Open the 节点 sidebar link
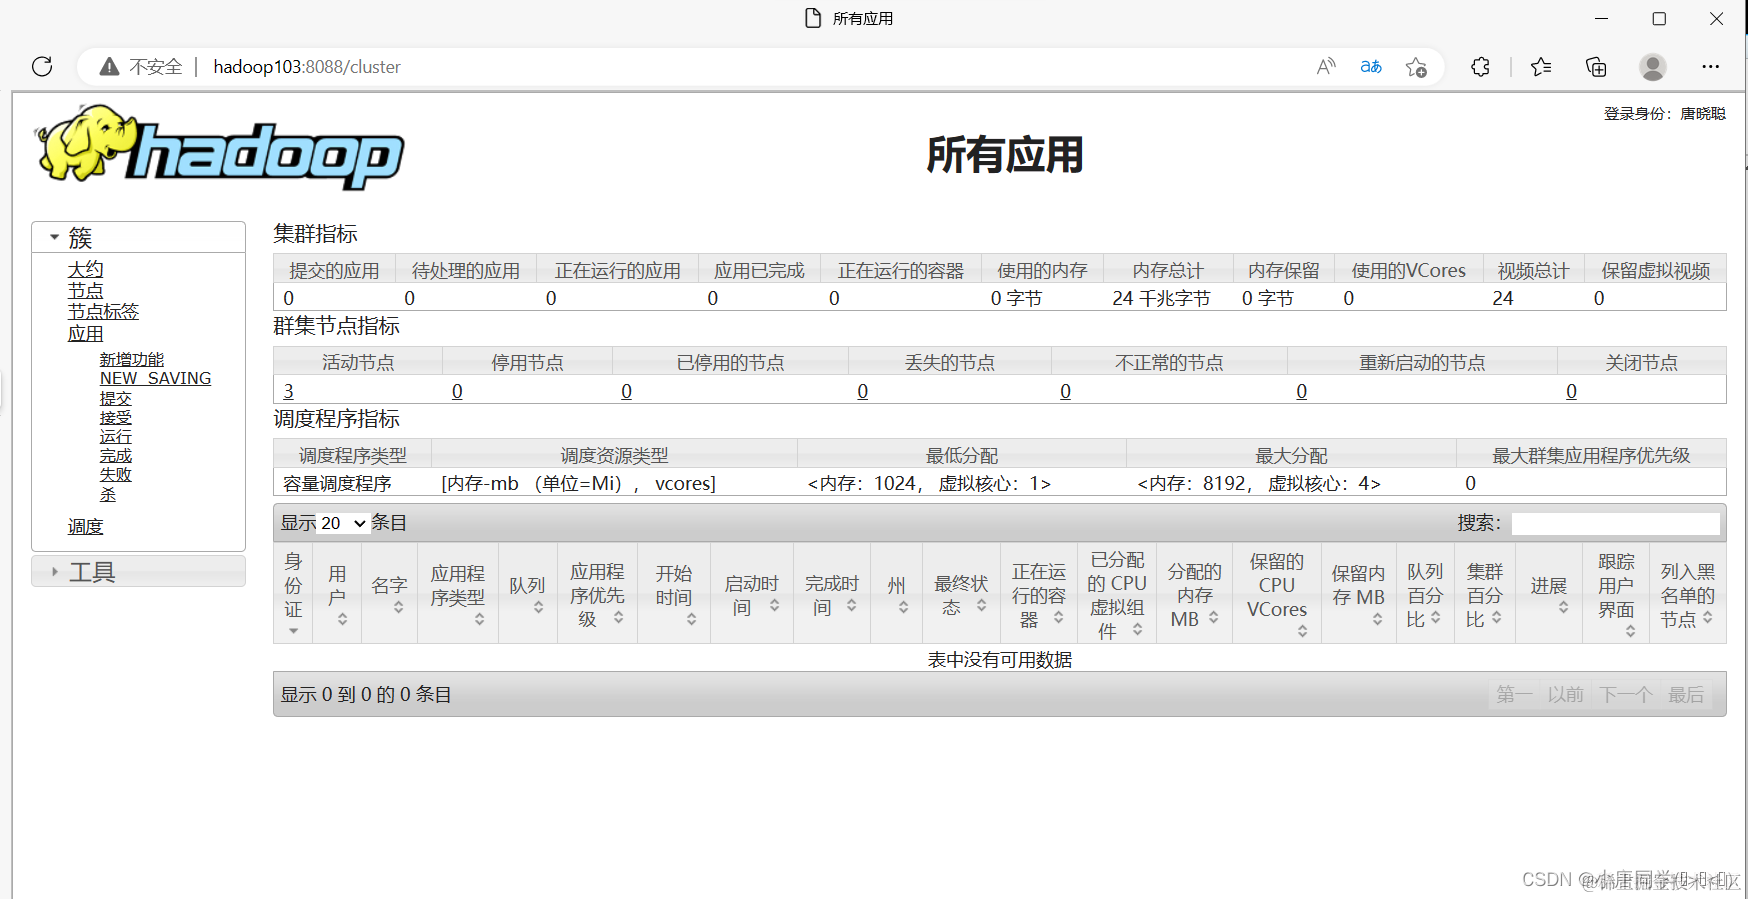The width and height of the screenshot is (1748, 899). (x=85, y=290)
